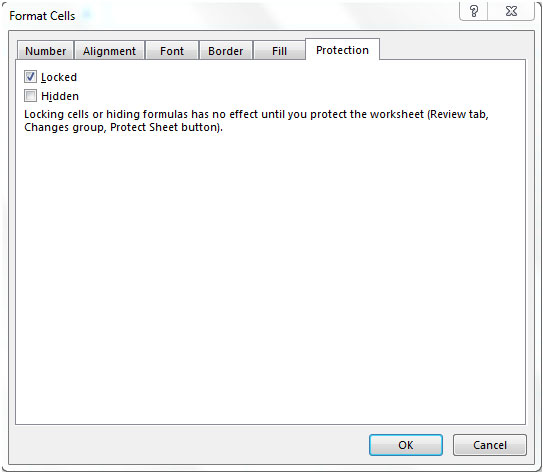Click the empty white Protection pane area
Screen dimensions: 544x474
(x=270, y=278)
